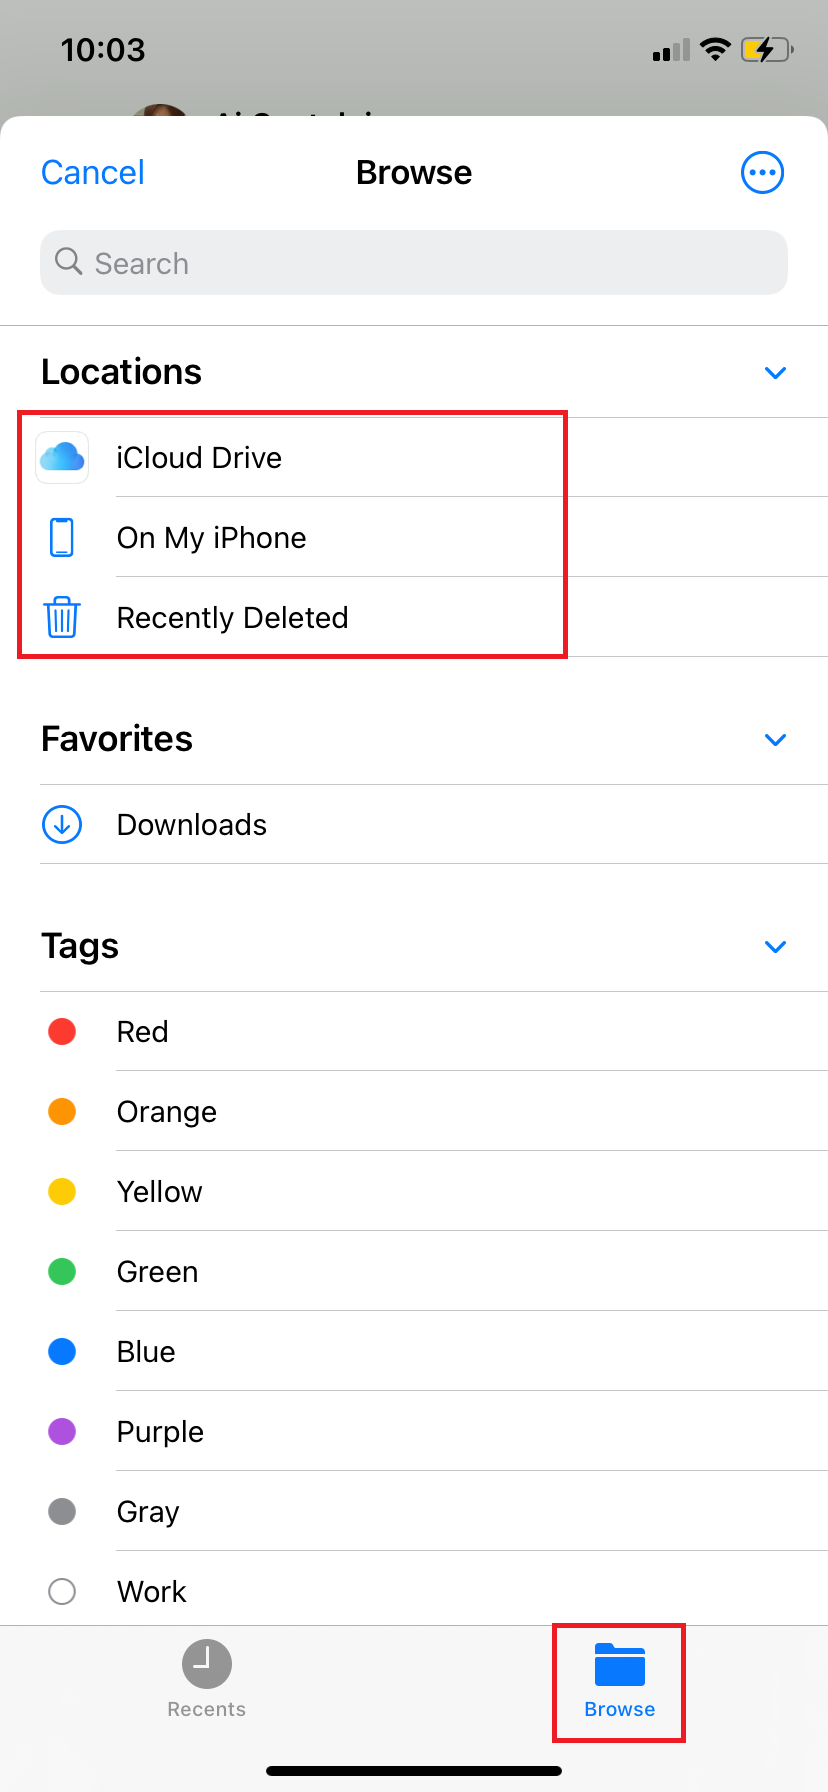Choose the Green tag
Screen dimensions: 828x1792
157,1271
